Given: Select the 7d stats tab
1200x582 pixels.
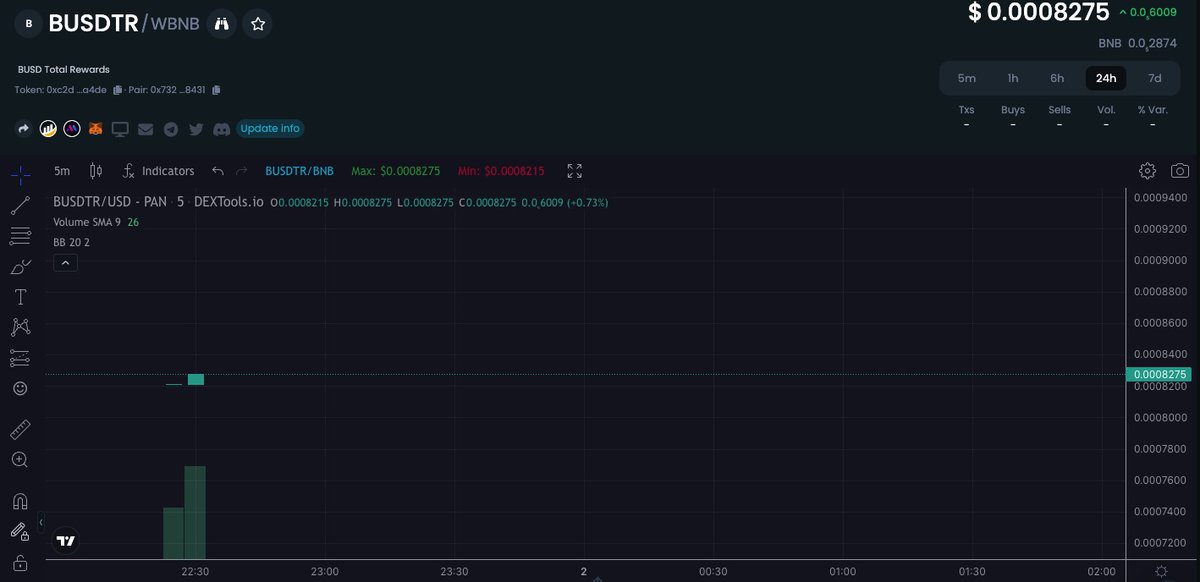Looking at the screenshot, I should (x=1155, y=78).
